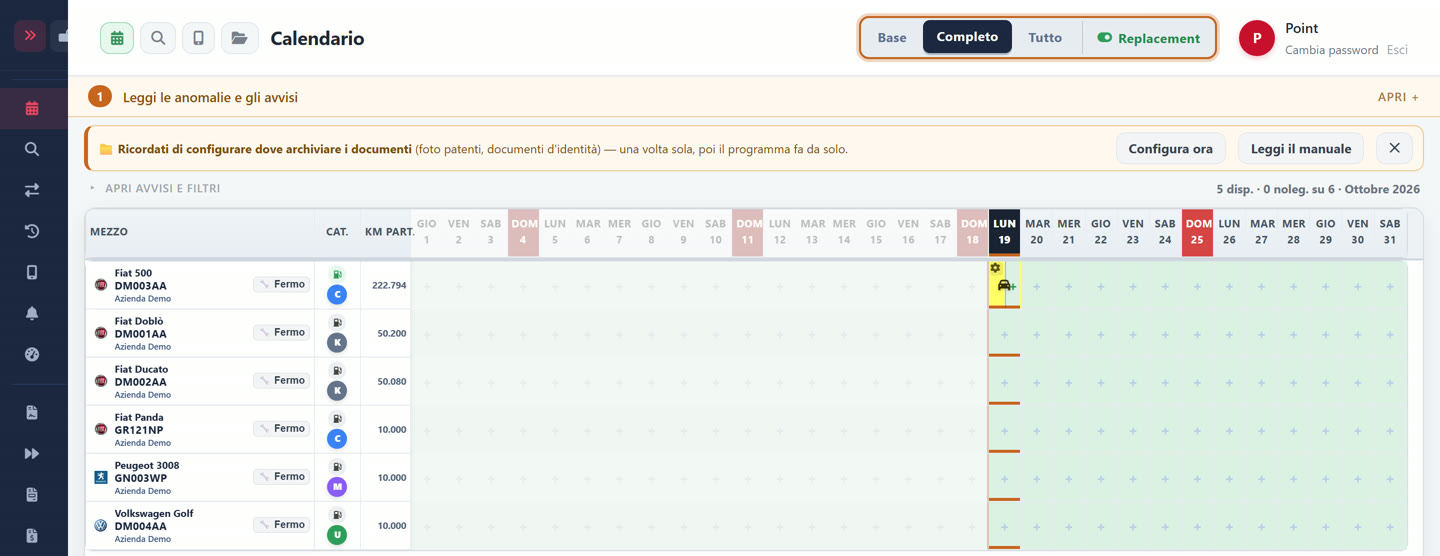The image size is (1440, 556).
Task: Click the folder icon in the reminder banner
Action: [106, 150]
